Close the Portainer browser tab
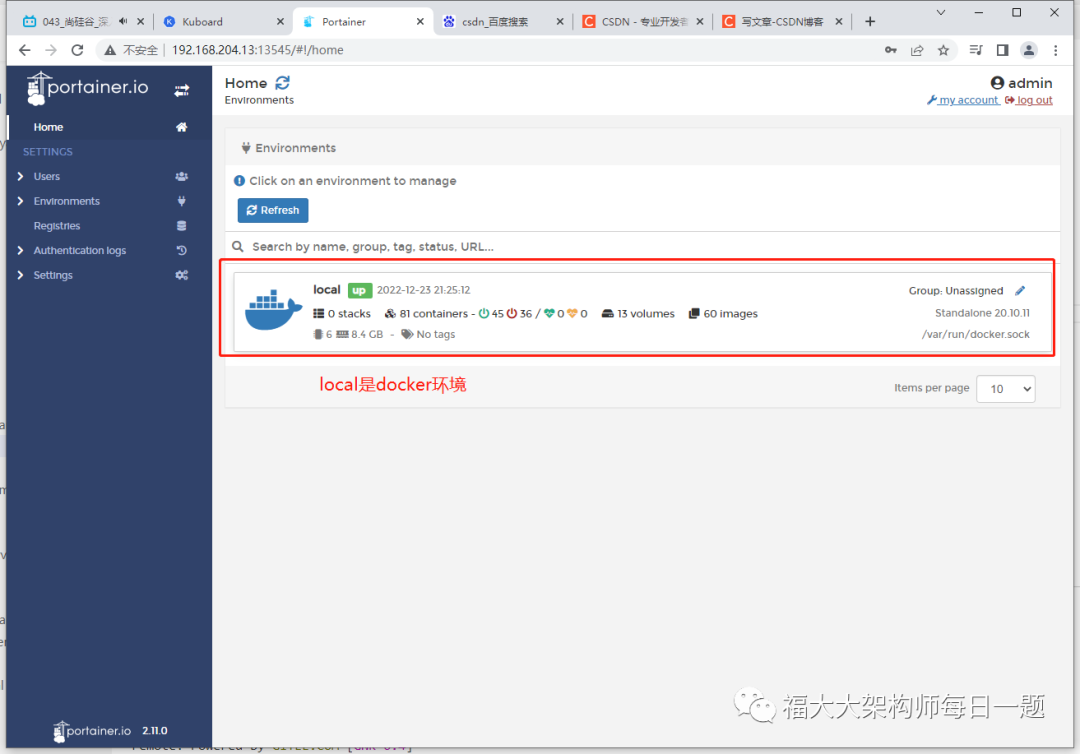 point(420,22)
